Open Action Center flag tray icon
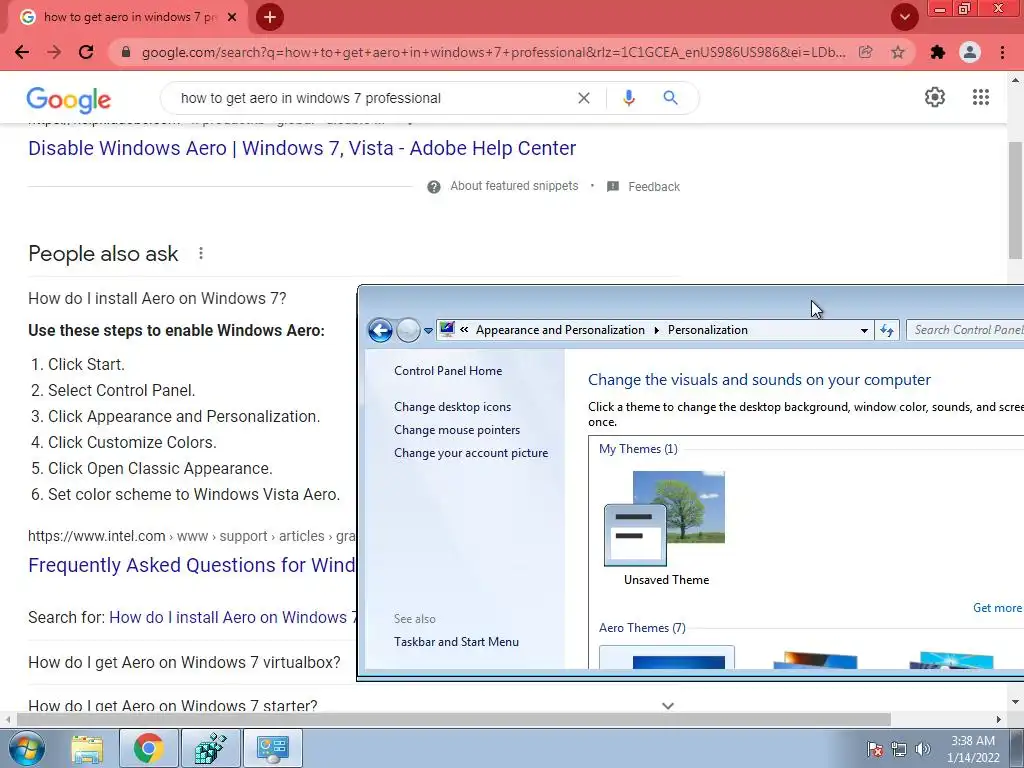Image resolution: width=1024 pixels, height=768 pixels. (875, 750)
